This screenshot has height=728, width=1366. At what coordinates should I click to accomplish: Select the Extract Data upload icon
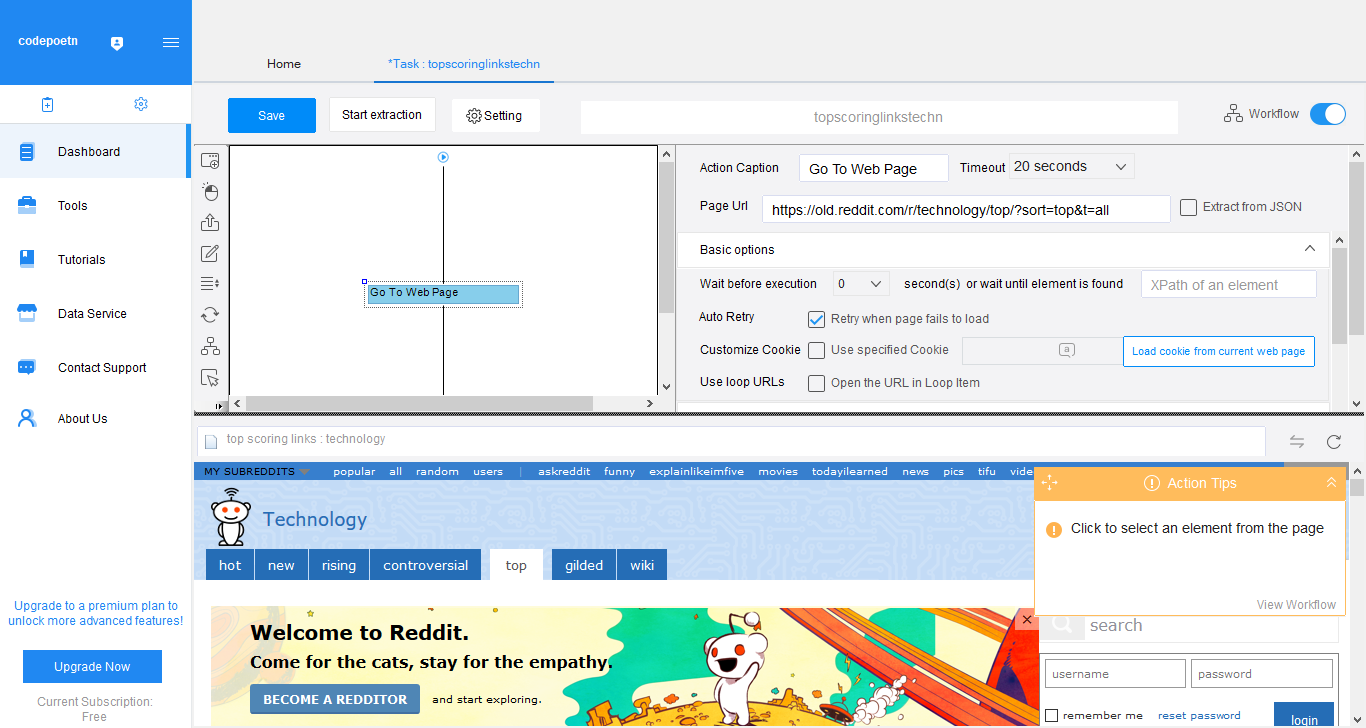click(210, 222)
